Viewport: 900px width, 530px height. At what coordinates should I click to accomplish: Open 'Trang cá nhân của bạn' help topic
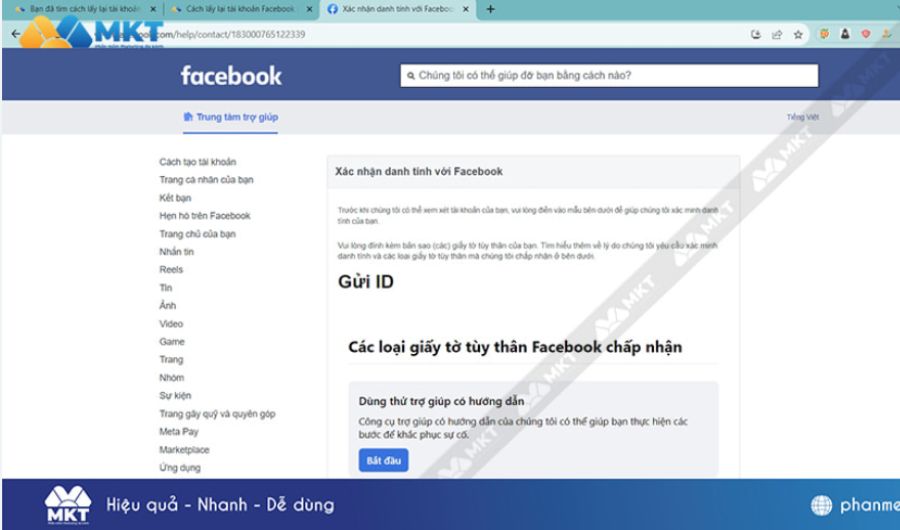[x=206, y=180]
